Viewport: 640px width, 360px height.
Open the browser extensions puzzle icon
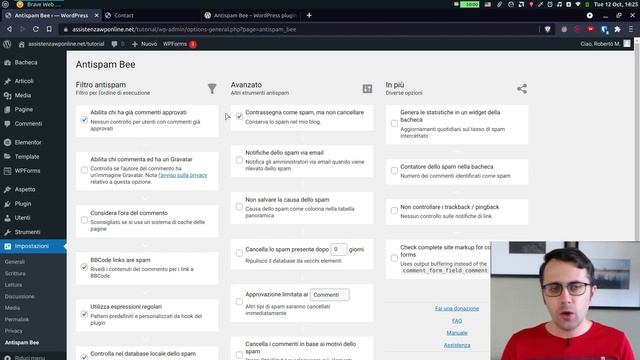[x=617, y=29]
